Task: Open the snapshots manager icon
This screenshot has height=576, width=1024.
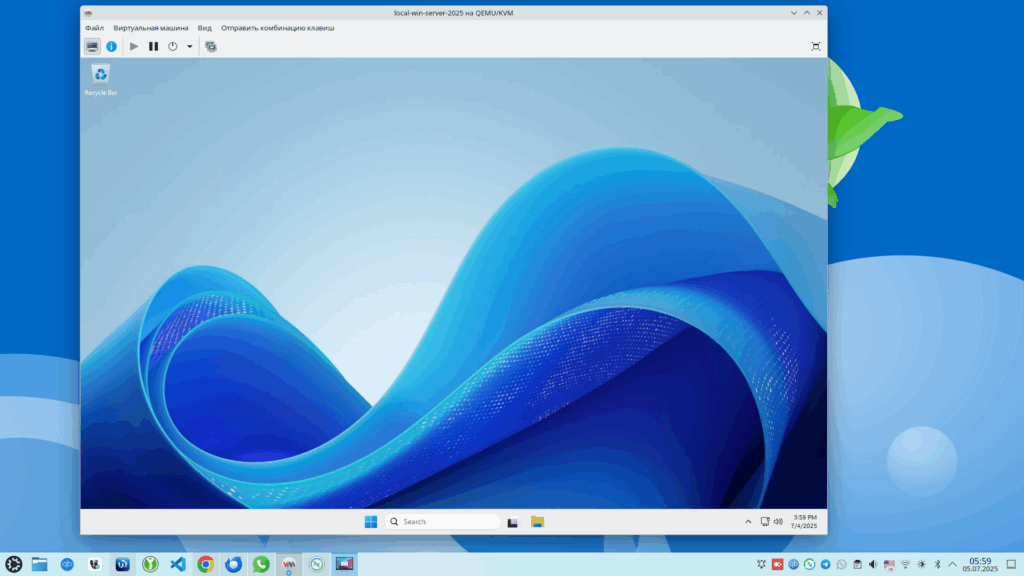Action: (211, 46)
